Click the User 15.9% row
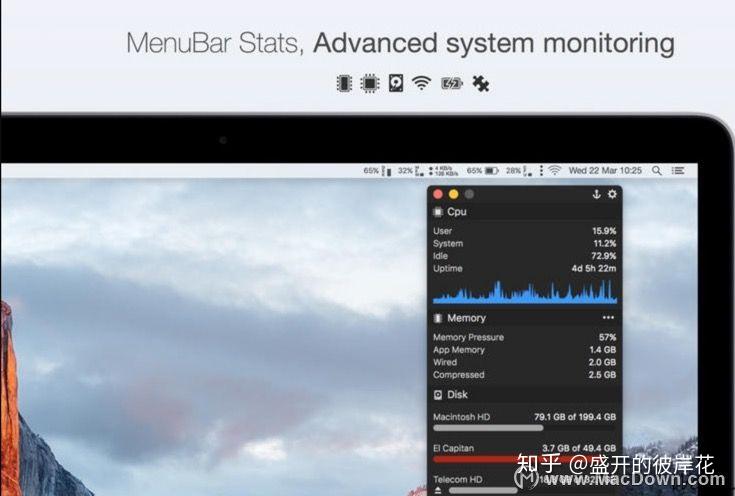Viewport: 735px width, 496px height. click(525, 231)
